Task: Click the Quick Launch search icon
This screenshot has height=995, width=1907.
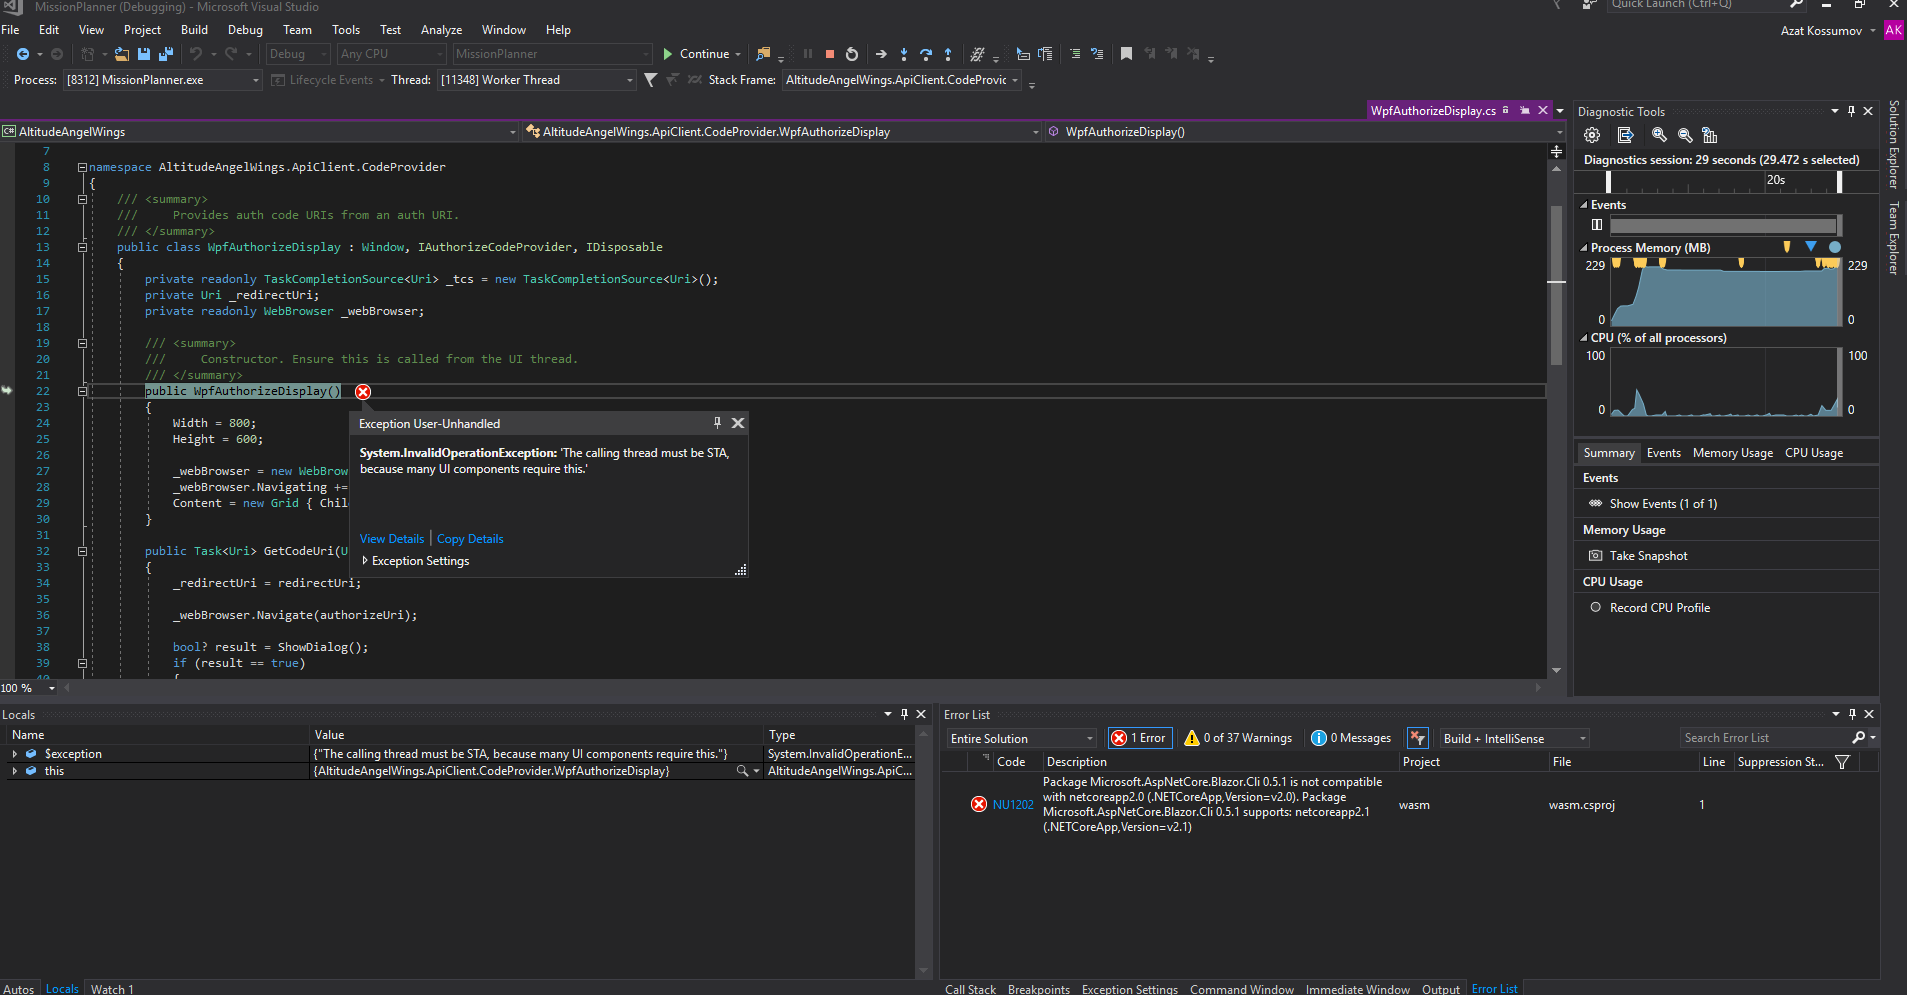Action: 1796,4
